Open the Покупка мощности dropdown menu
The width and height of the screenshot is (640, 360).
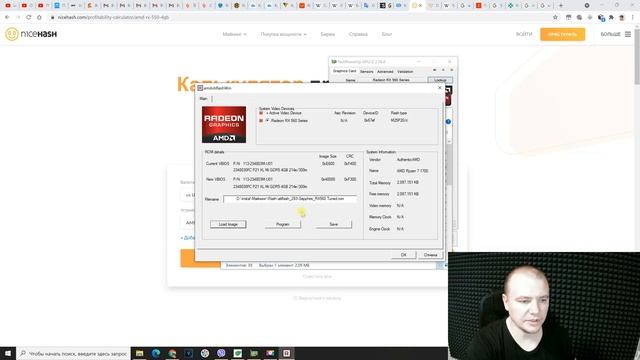coord(284,34)
